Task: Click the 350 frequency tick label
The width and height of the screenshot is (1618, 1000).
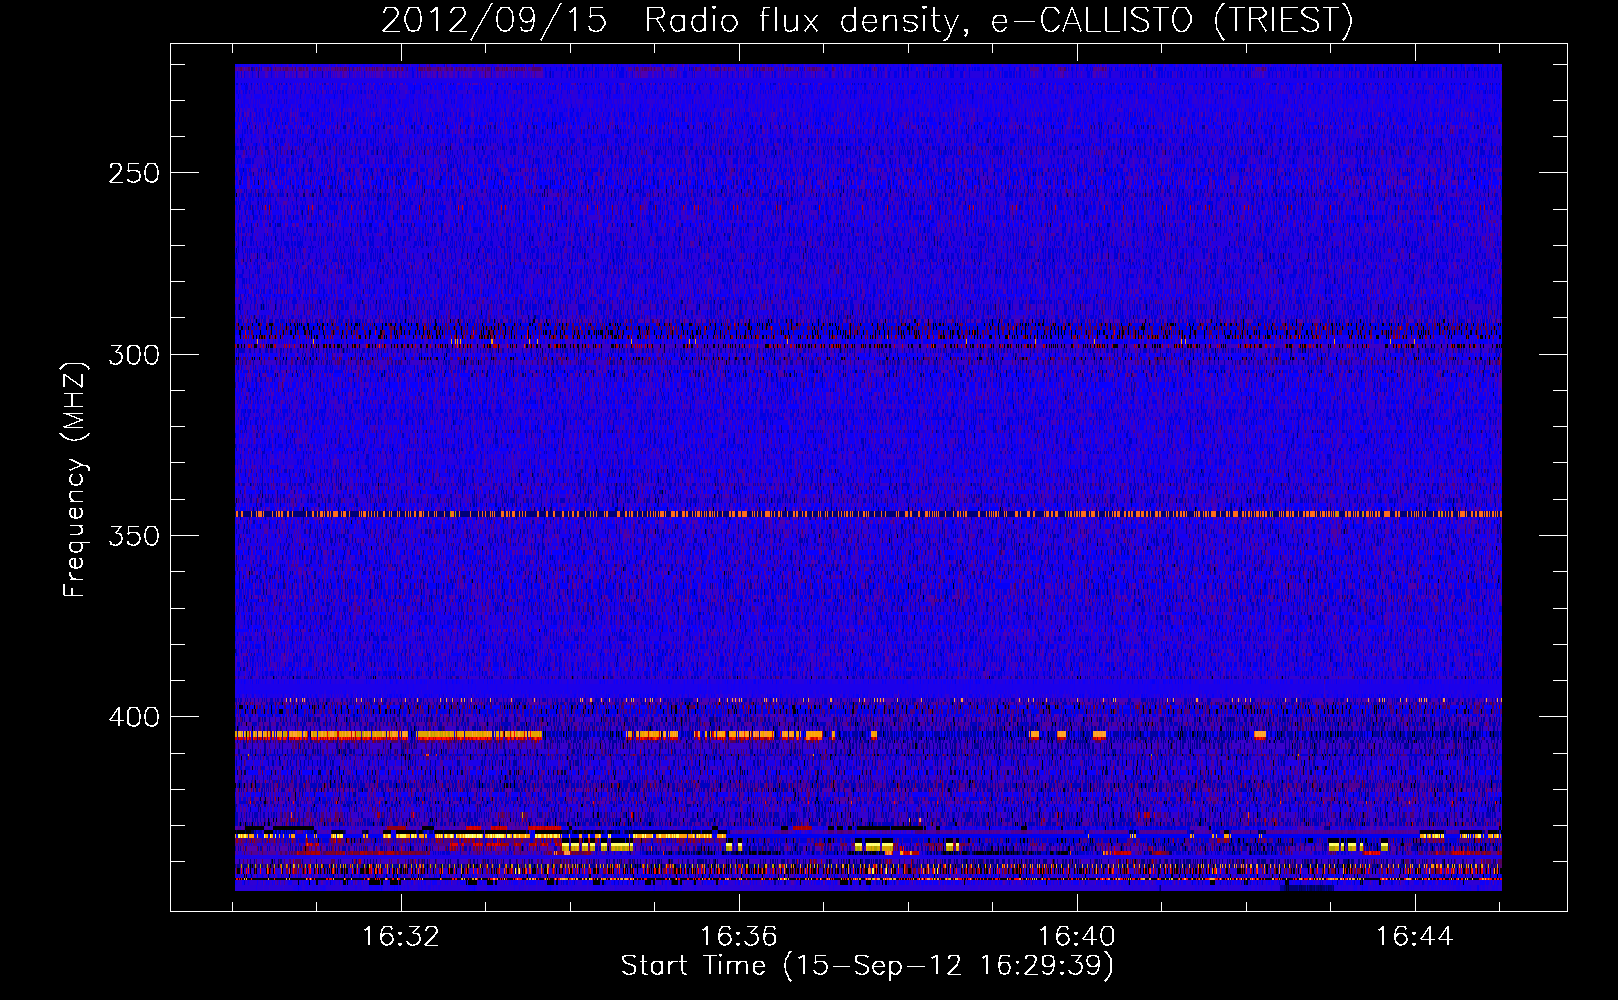Action: tap(134, 536)
